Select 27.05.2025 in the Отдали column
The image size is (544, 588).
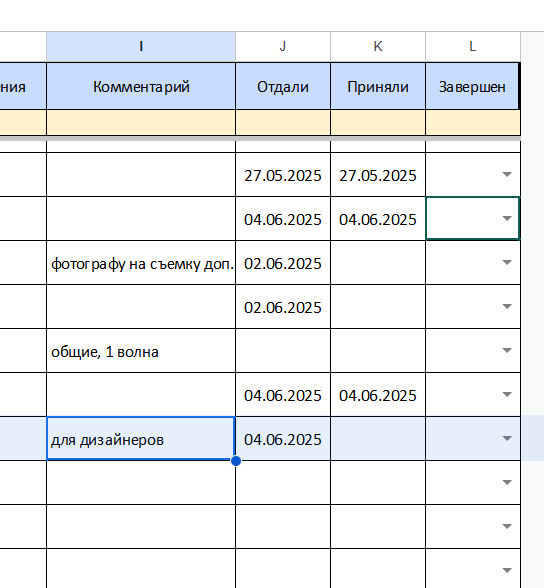click(283, 175)
